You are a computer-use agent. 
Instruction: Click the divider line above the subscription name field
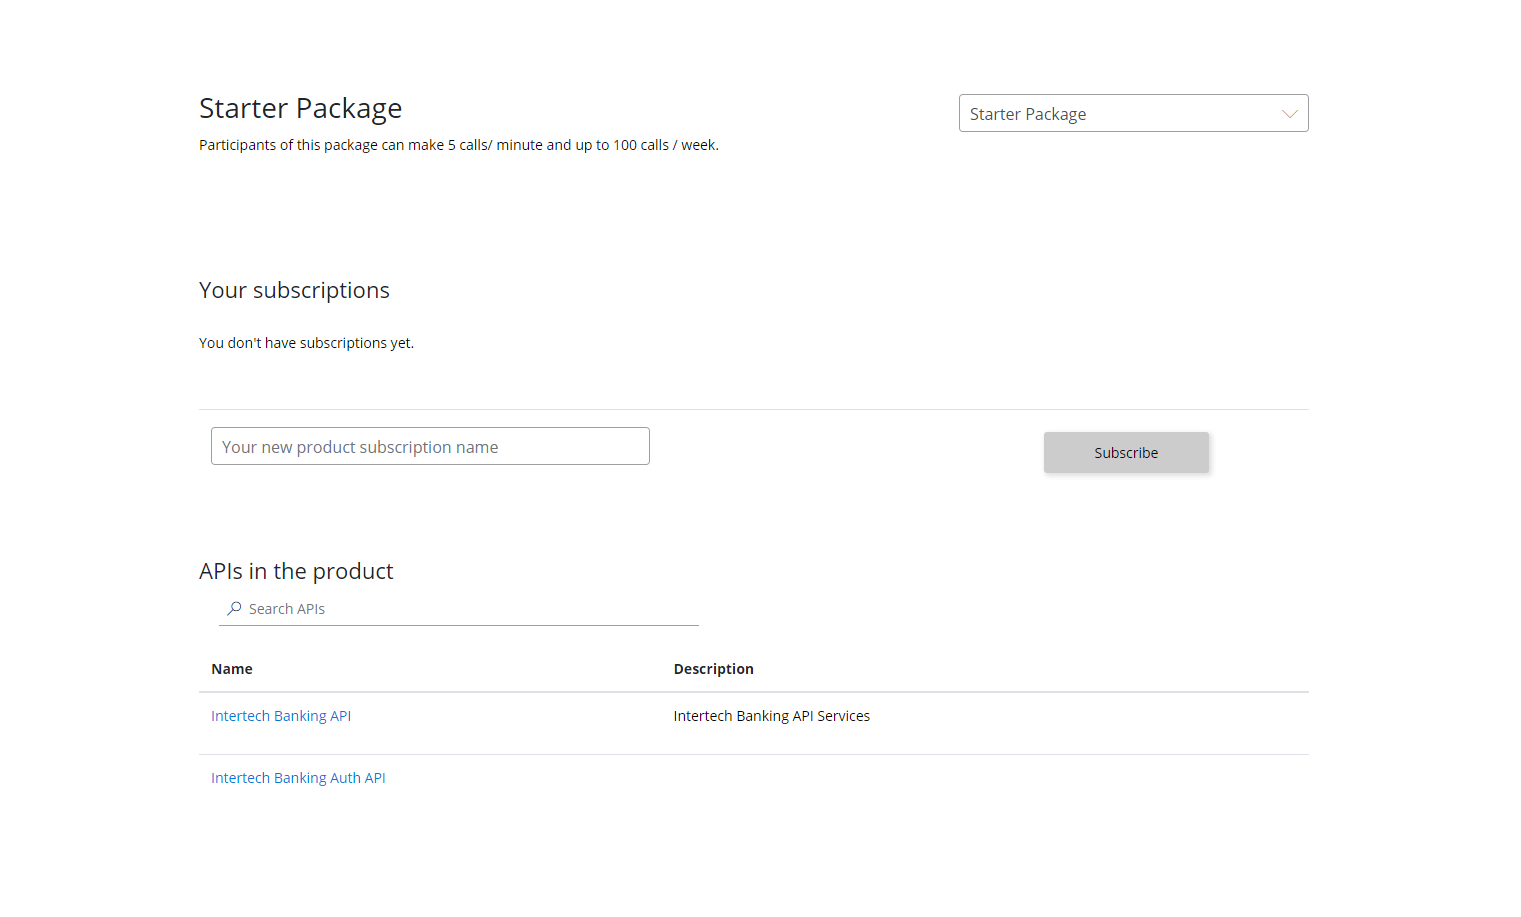(x=753, y=409)
